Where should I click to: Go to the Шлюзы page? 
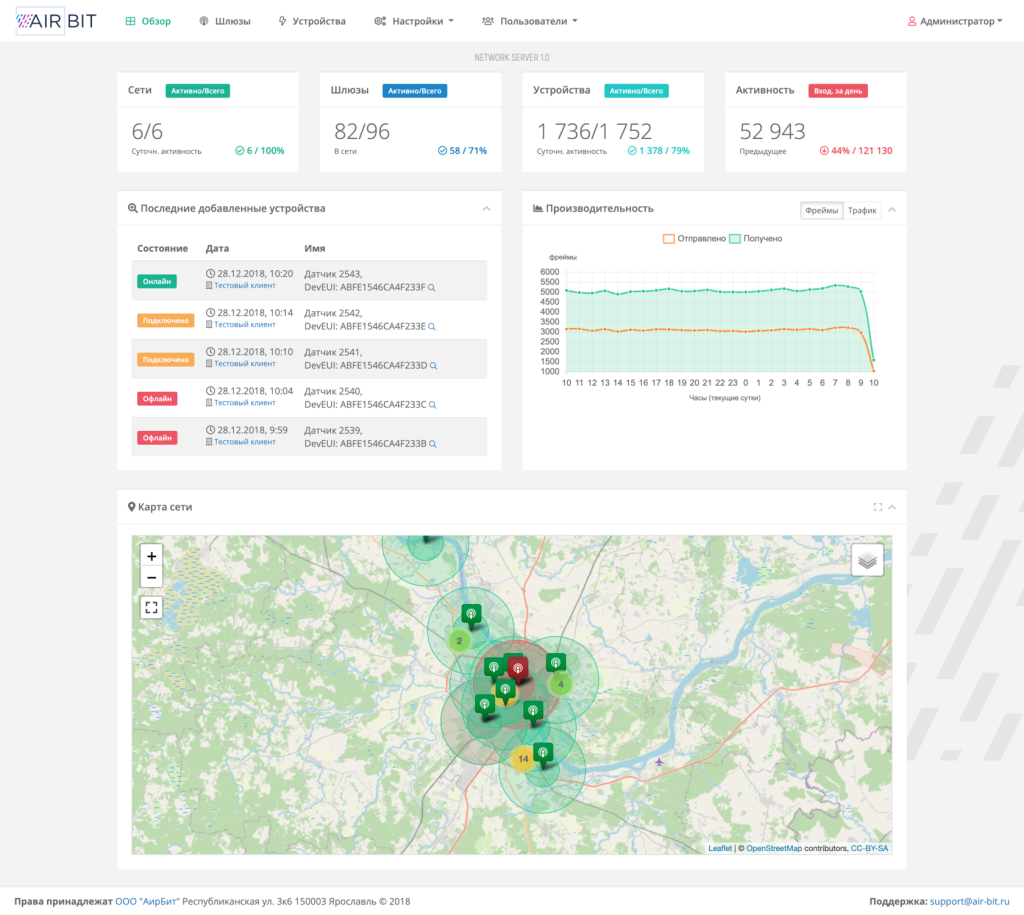click(225, 21)
